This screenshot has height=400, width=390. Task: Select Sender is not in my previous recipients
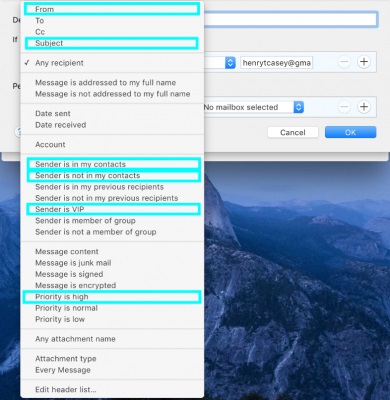tap(112, 198)
